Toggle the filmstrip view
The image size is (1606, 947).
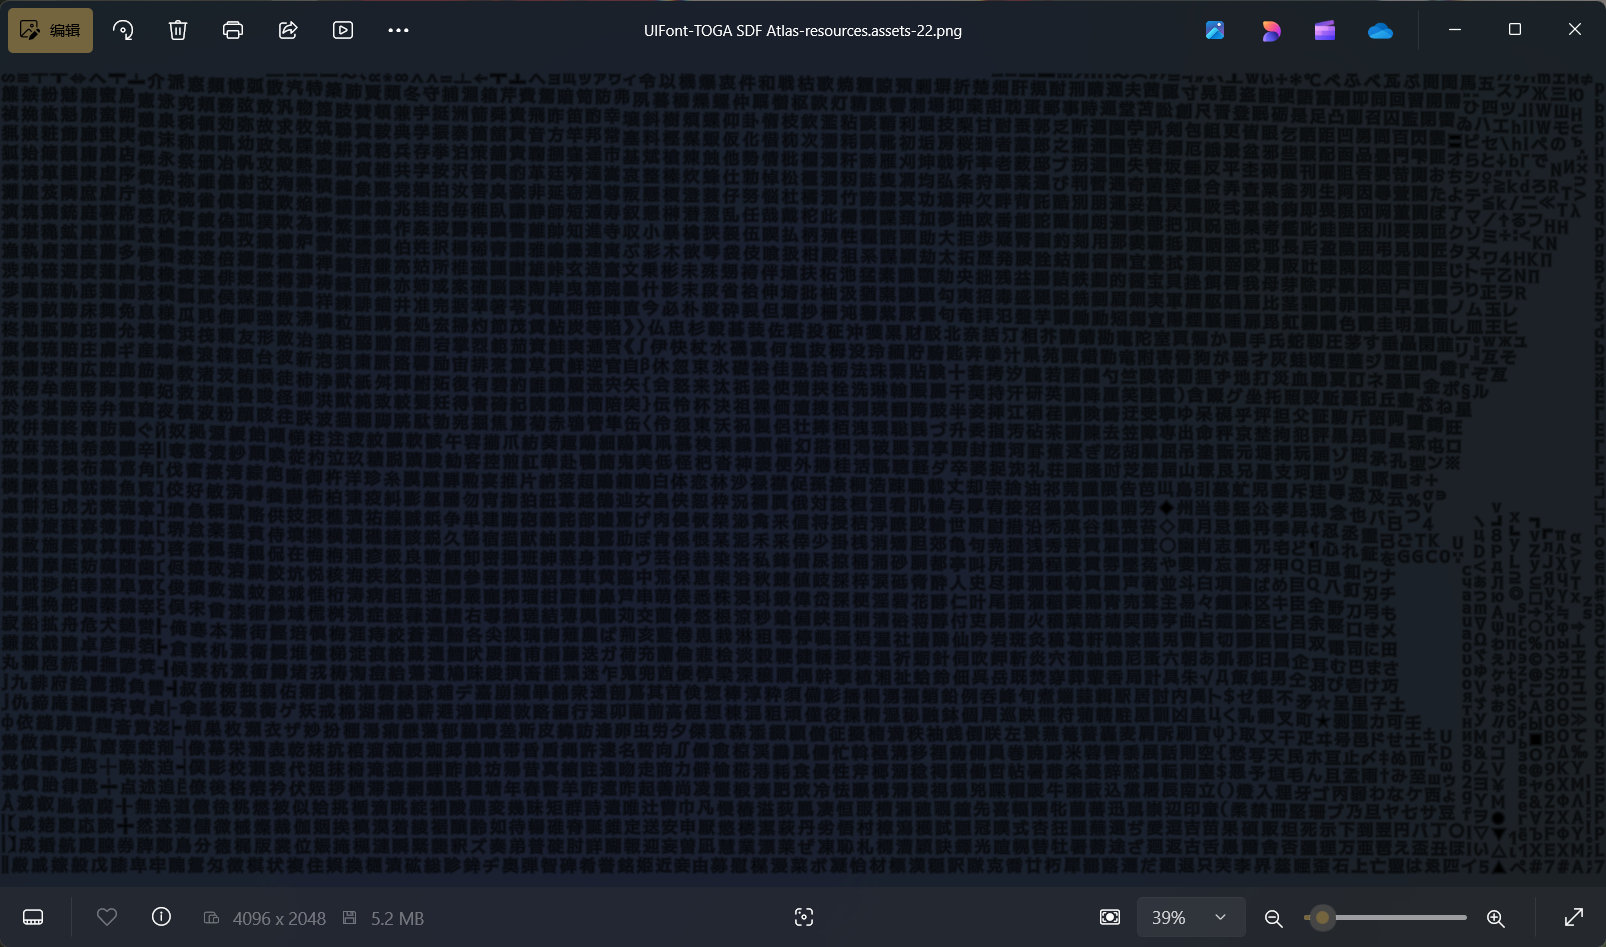[33, 917]
